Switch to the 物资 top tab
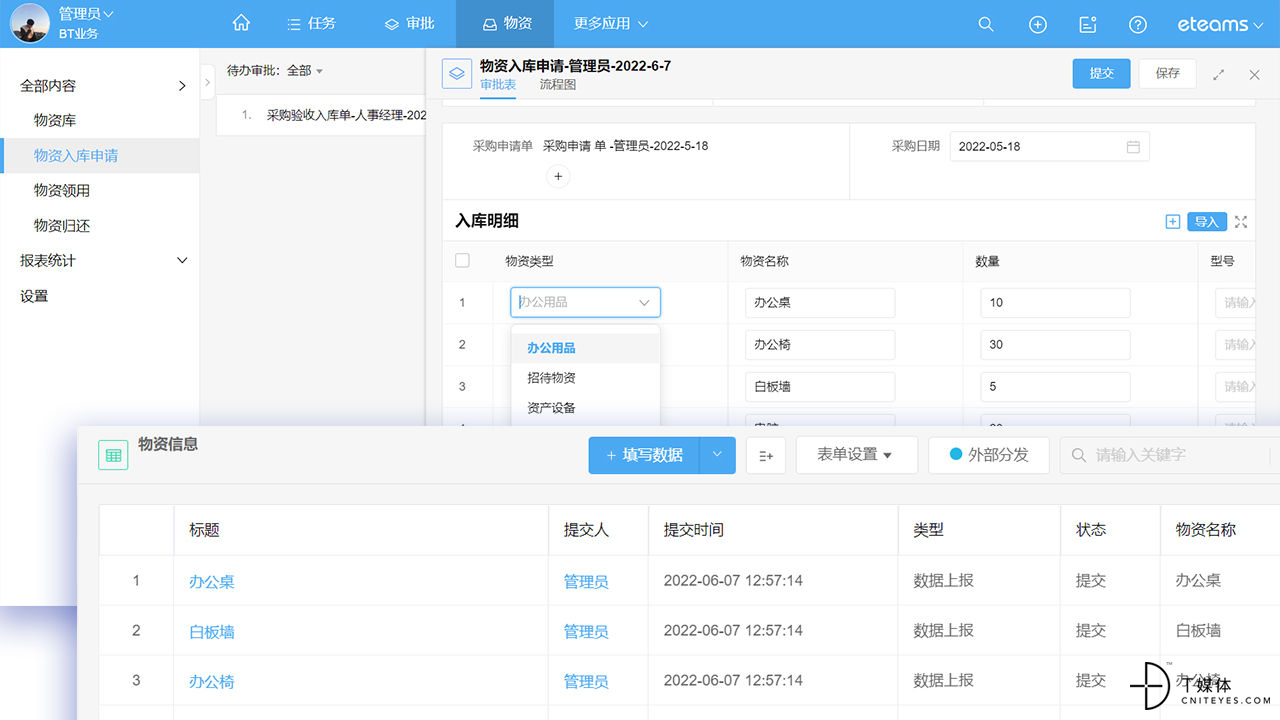This screenshot has width=1280, height=720. [505, 24]
